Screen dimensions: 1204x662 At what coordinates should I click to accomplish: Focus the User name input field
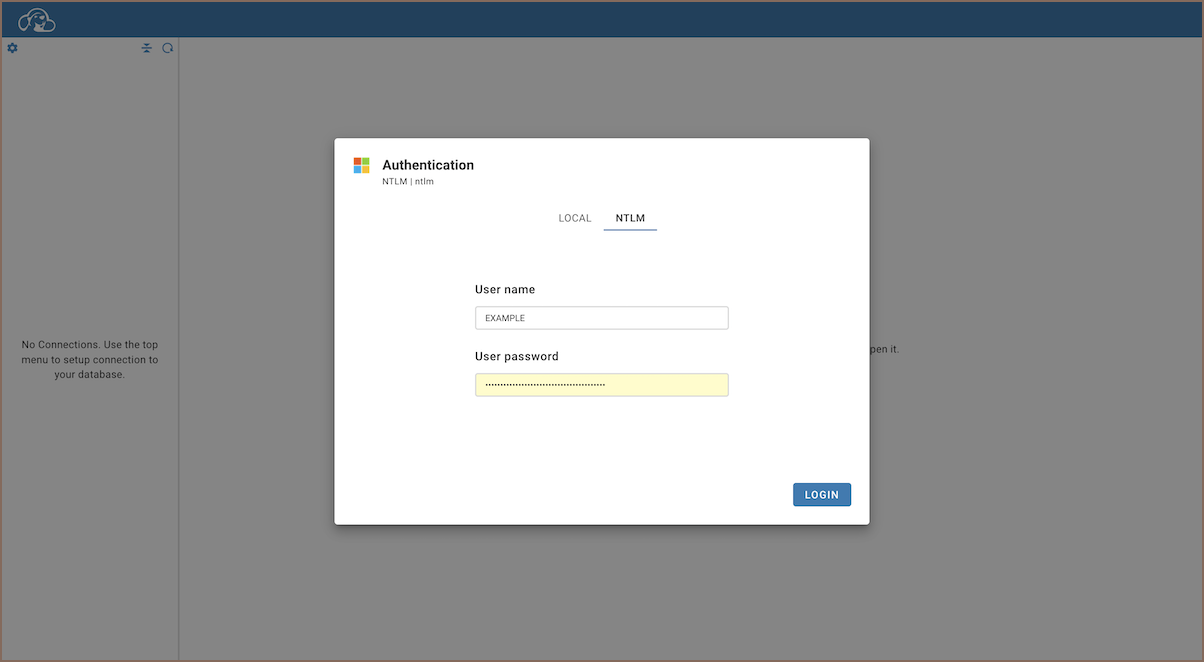click(x=601, y=318)
